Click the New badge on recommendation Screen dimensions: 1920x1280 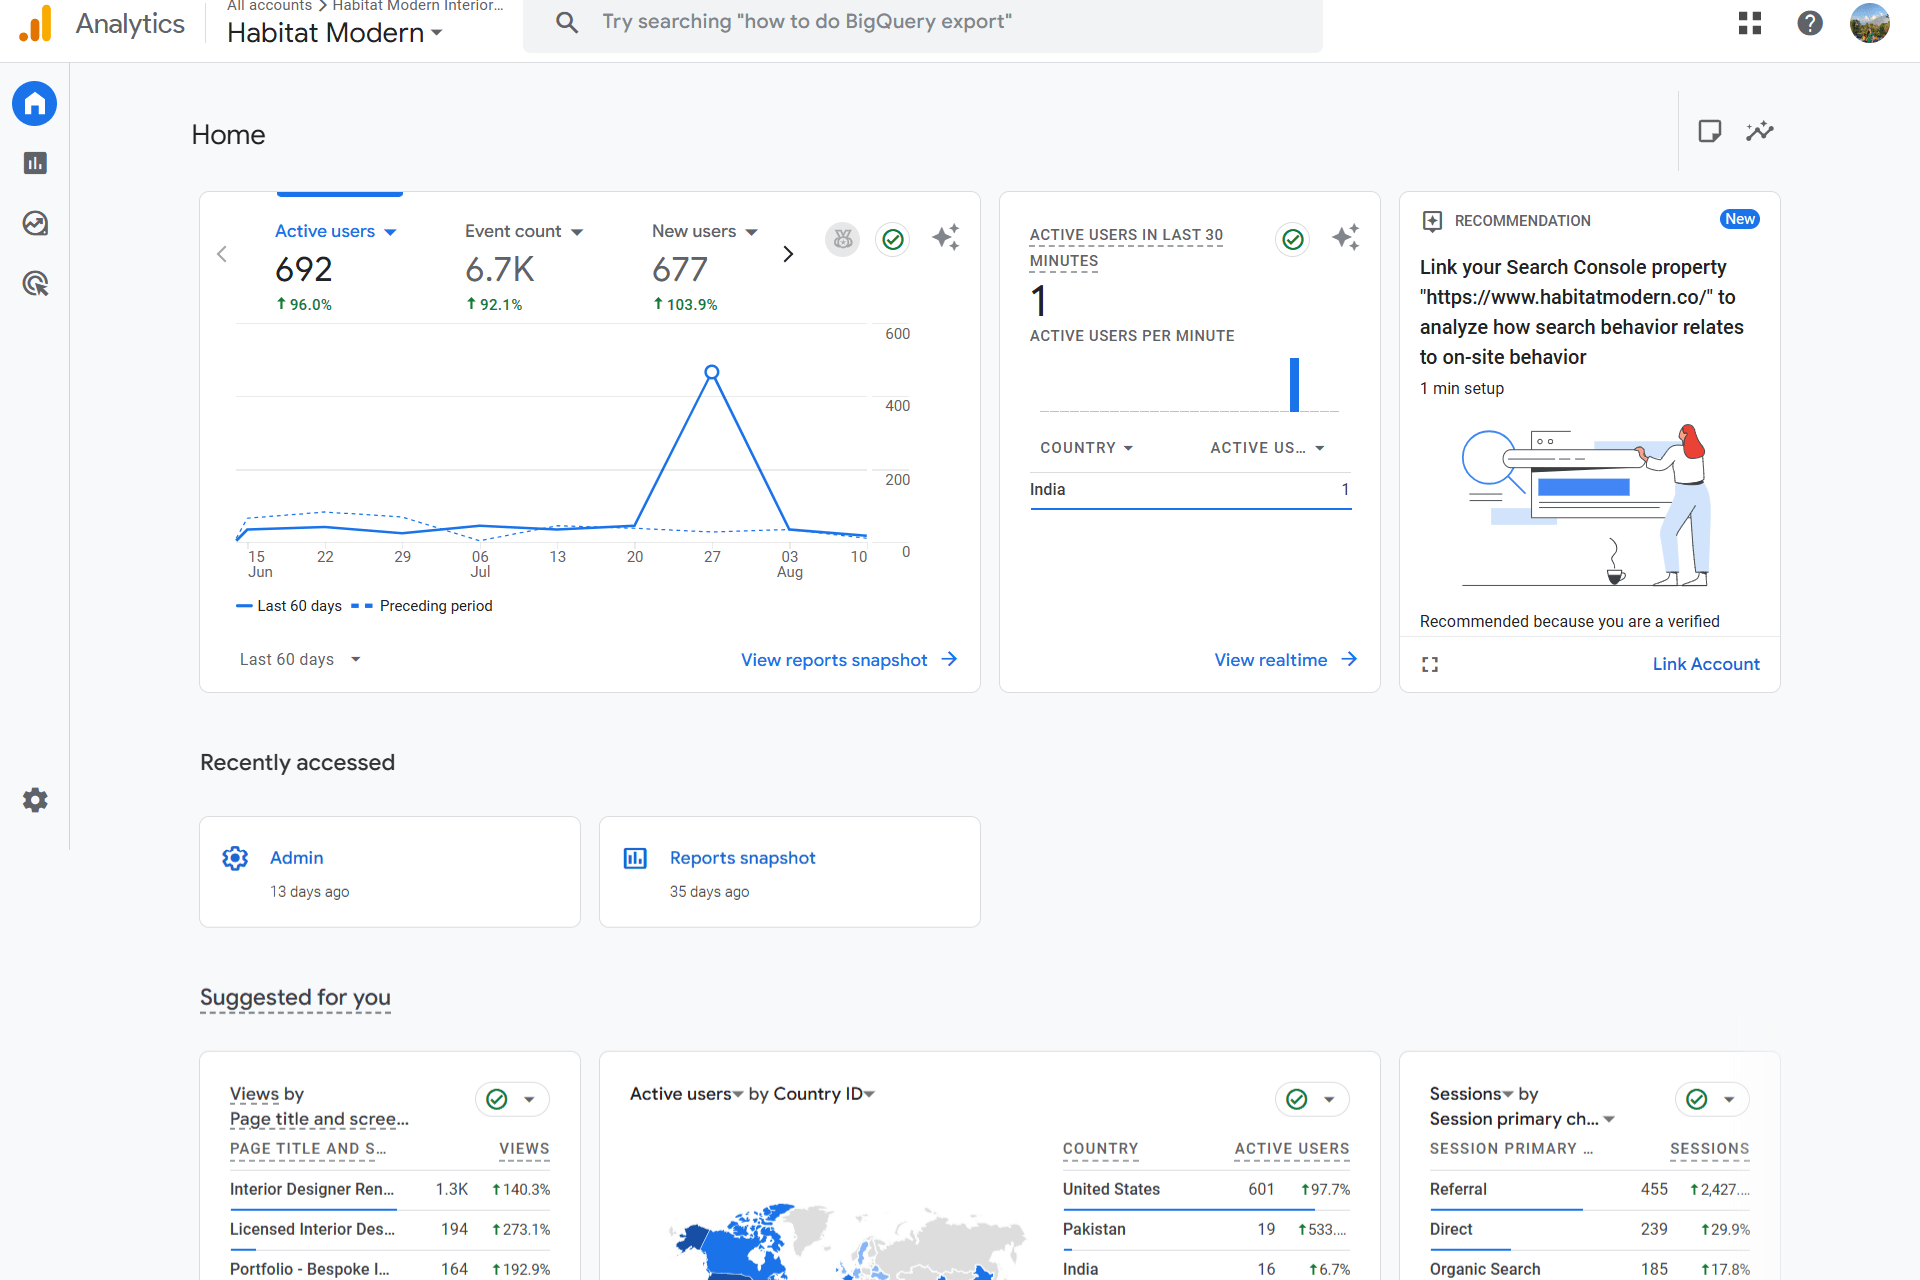[1740, 220]
